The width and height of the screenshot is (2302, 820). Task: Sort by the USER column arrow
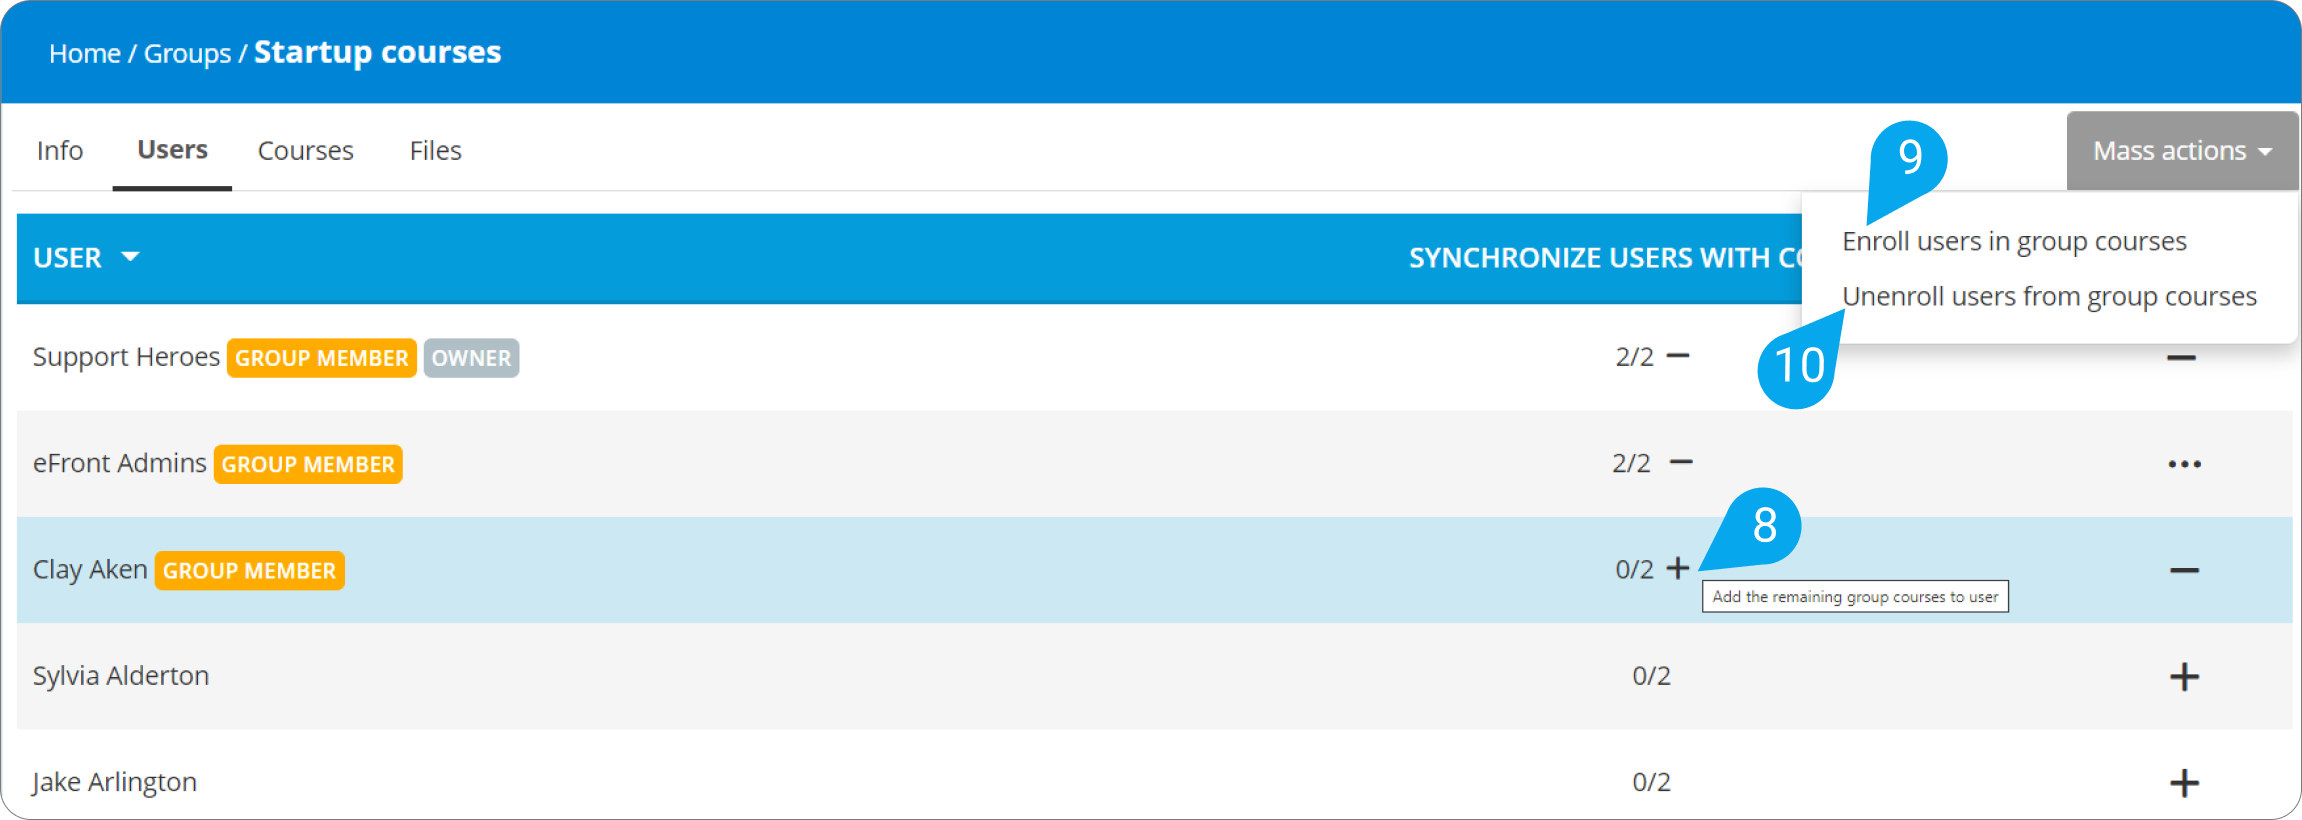click(x=130, y=257)
